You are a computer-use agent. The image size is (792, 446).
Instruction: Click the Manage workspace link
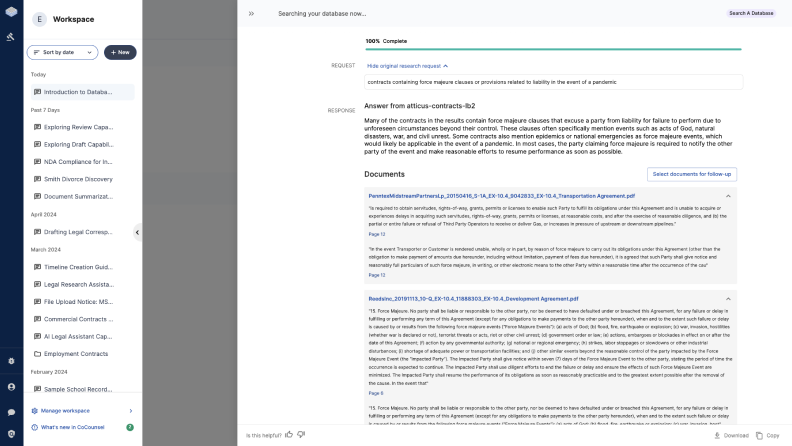pyautogui.click(x=65, y=411)
